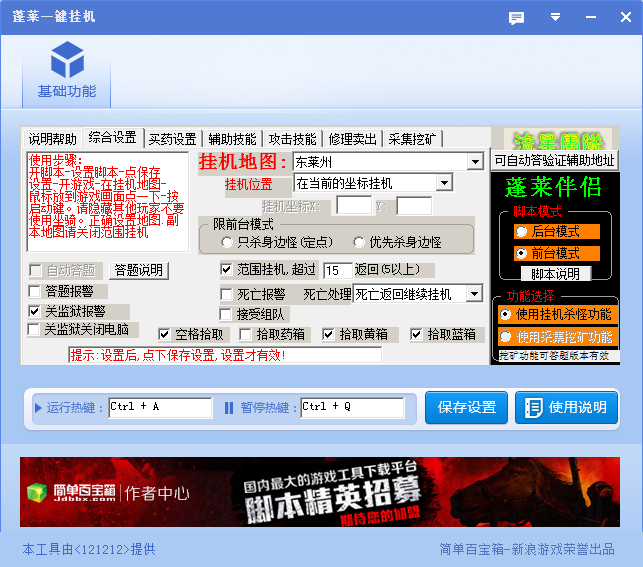643x567 pixels.
Task: Click the play arrow beside 运行热键
Action: pos(39,407)
